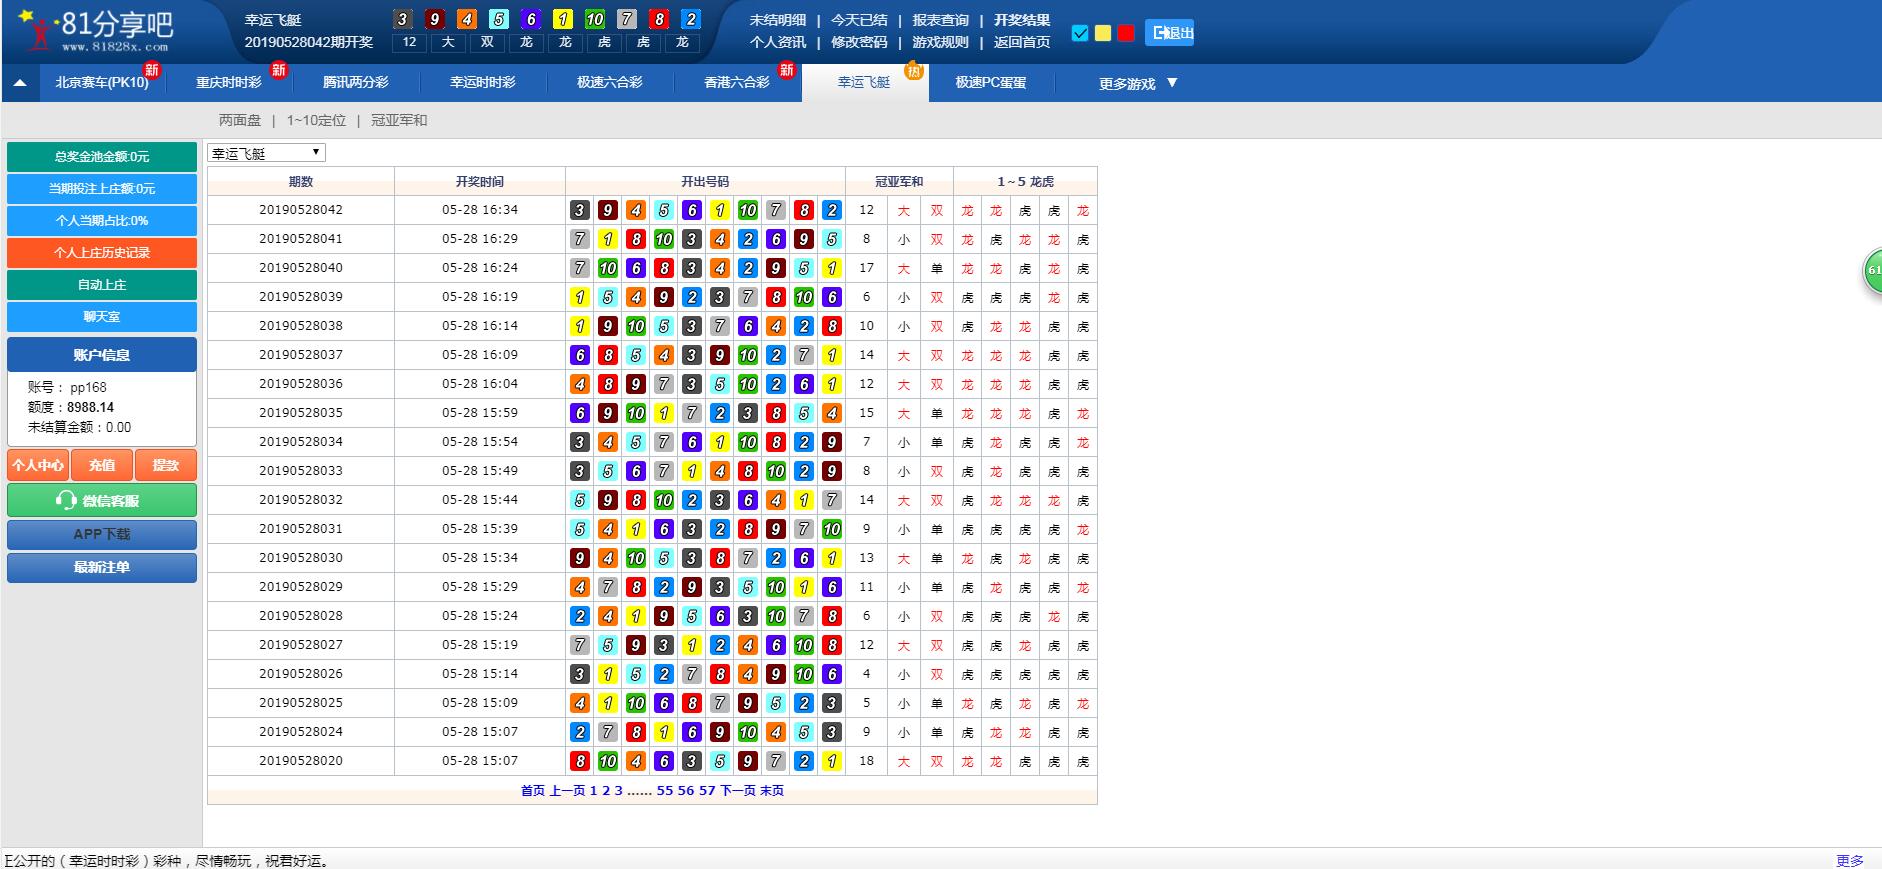The image size is (1882, 869).
Task: Expand the 更多游戏 menu
Action: [1137, 83]
